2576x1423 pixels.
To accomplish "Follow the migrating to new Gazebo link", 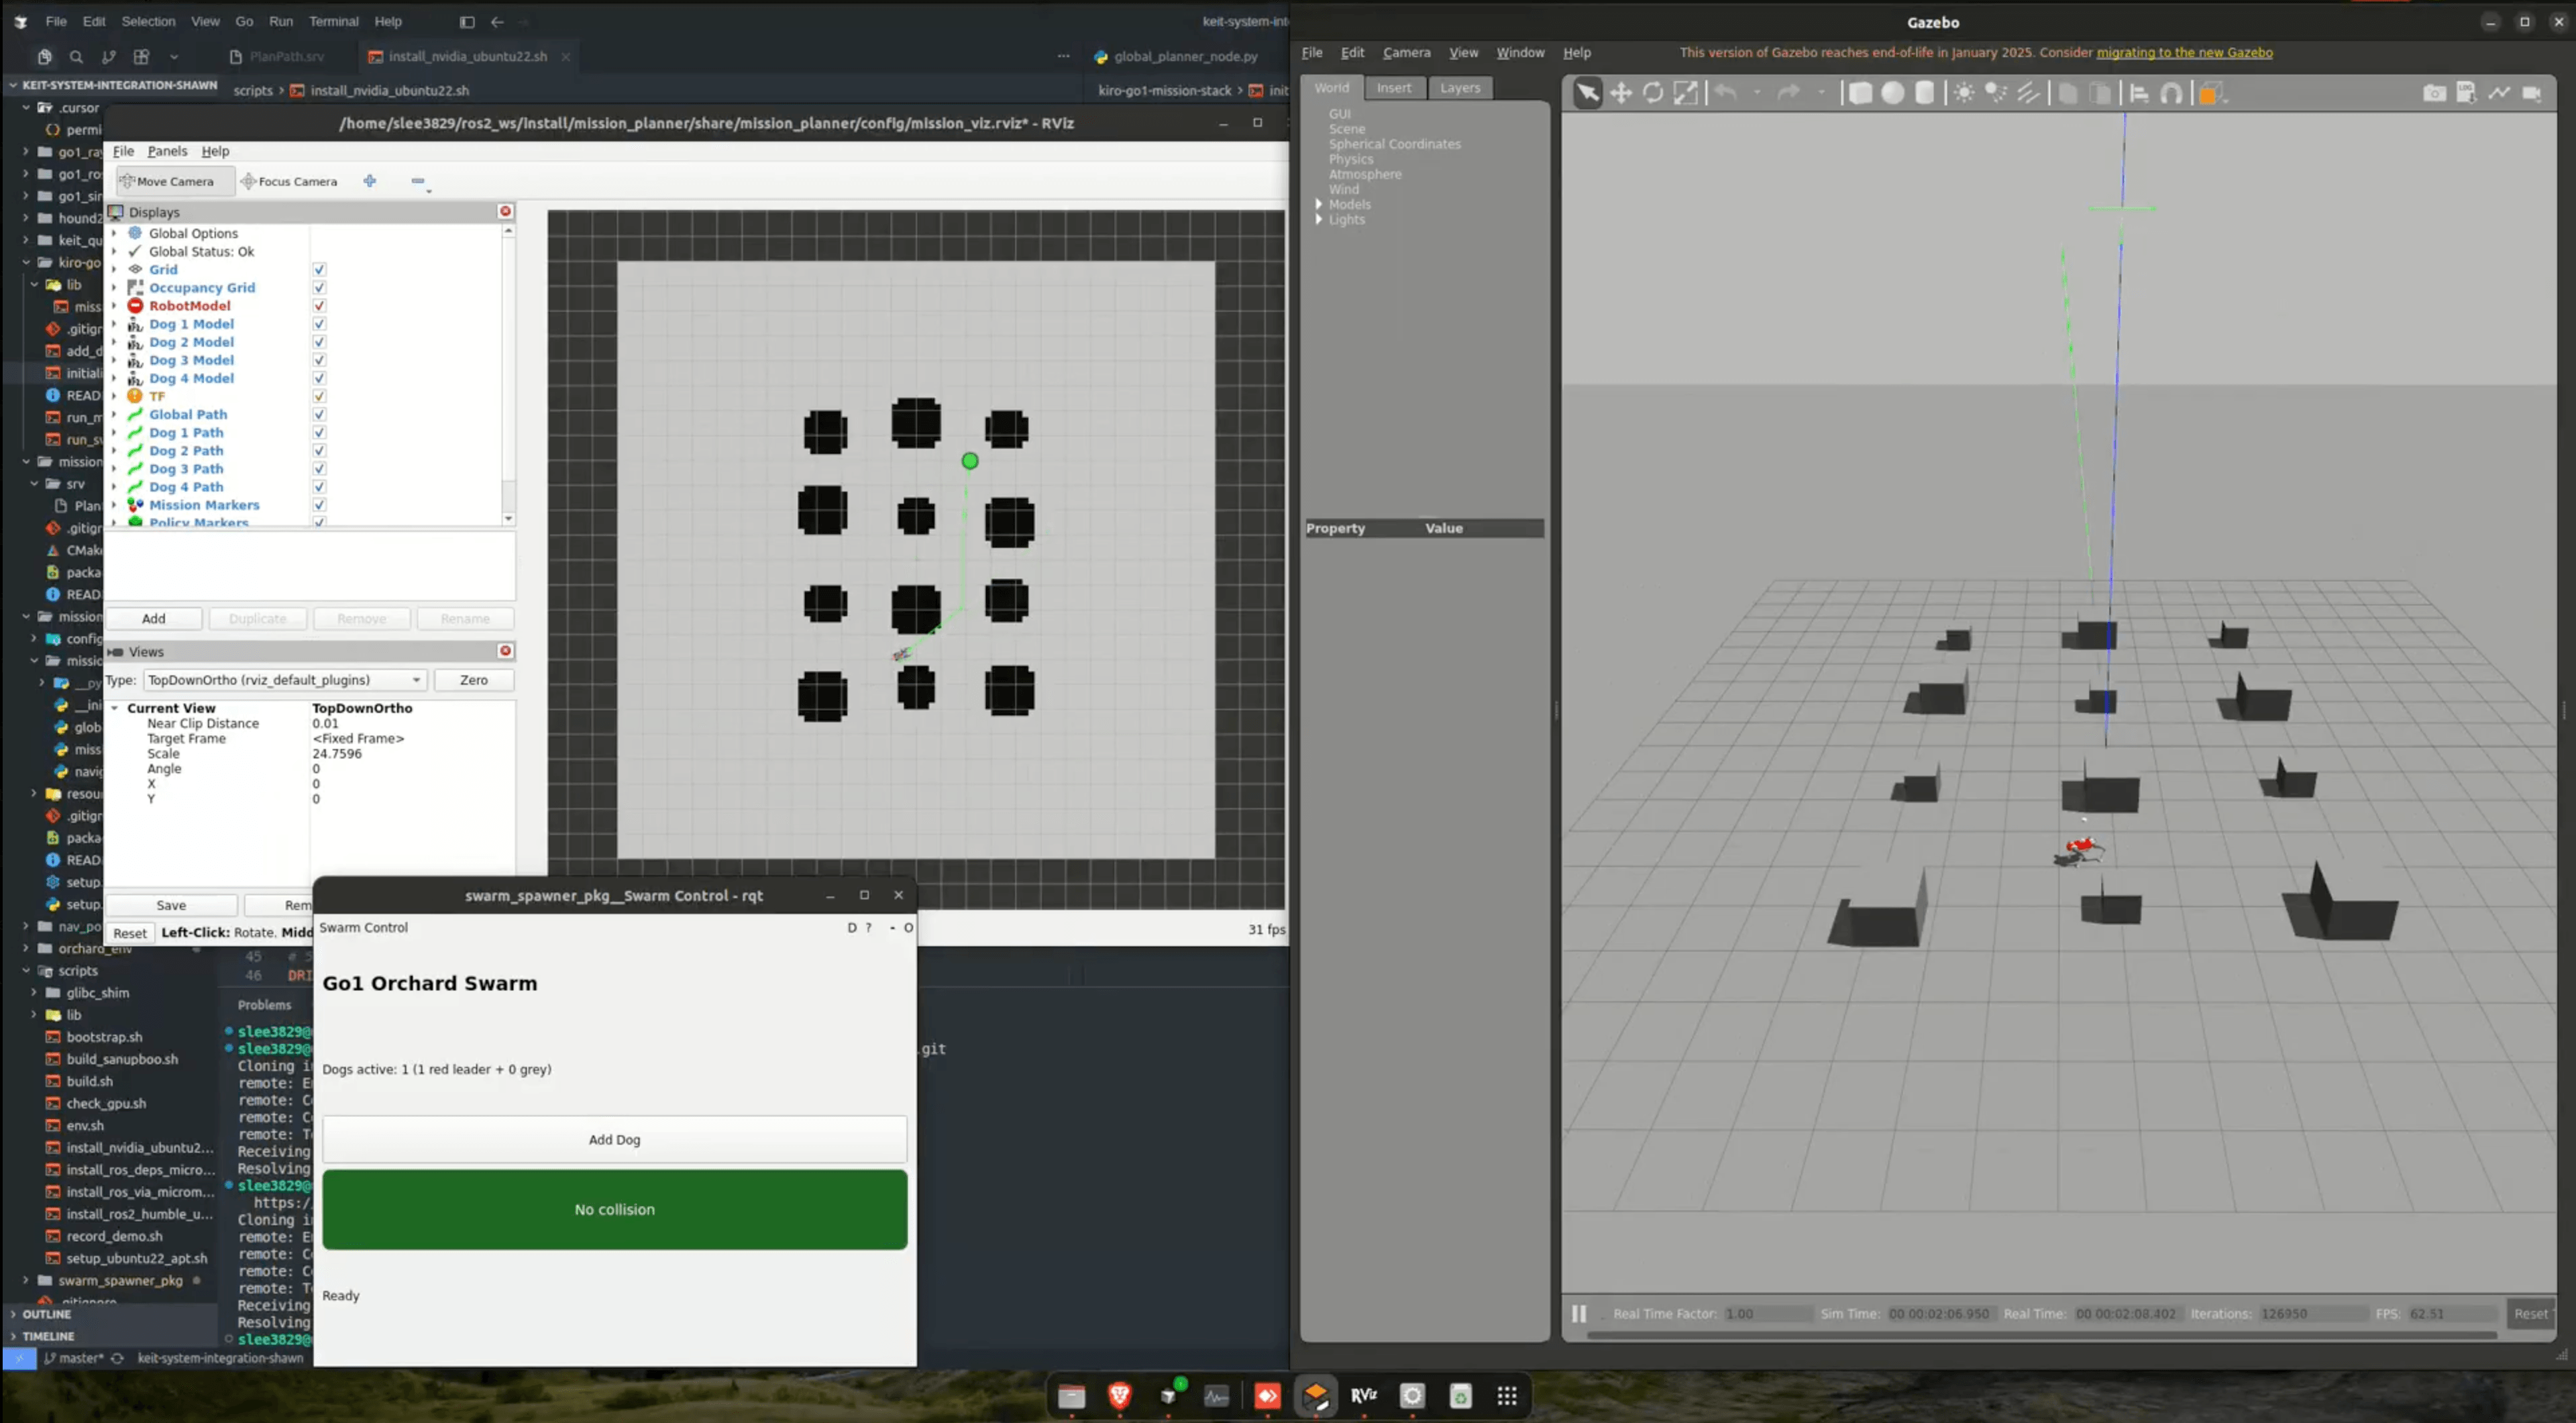I will (x=2184, y=52).
